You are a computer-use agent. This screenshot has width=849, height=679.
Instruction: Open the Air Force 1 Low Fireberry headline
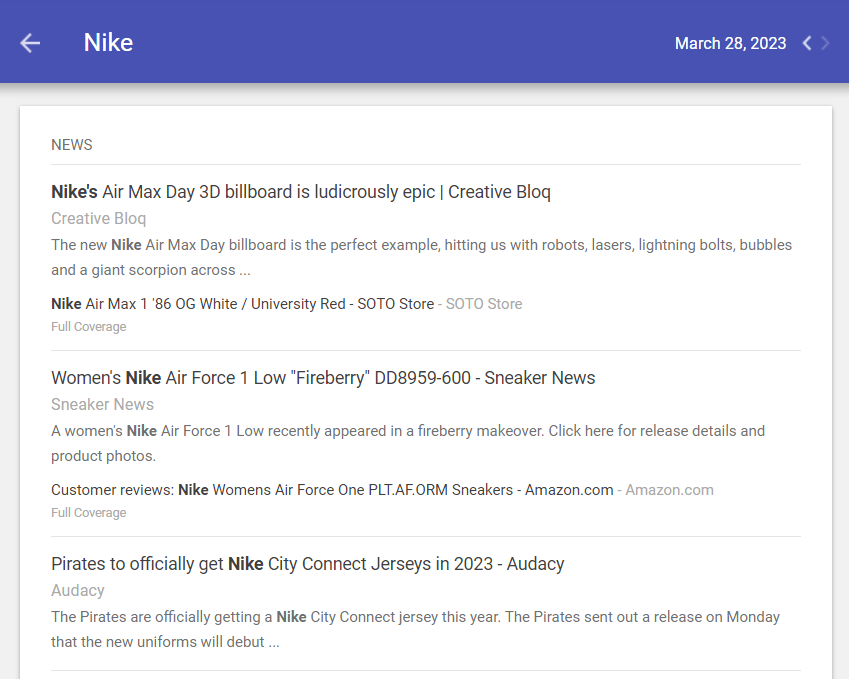click(x=323, y=377)
